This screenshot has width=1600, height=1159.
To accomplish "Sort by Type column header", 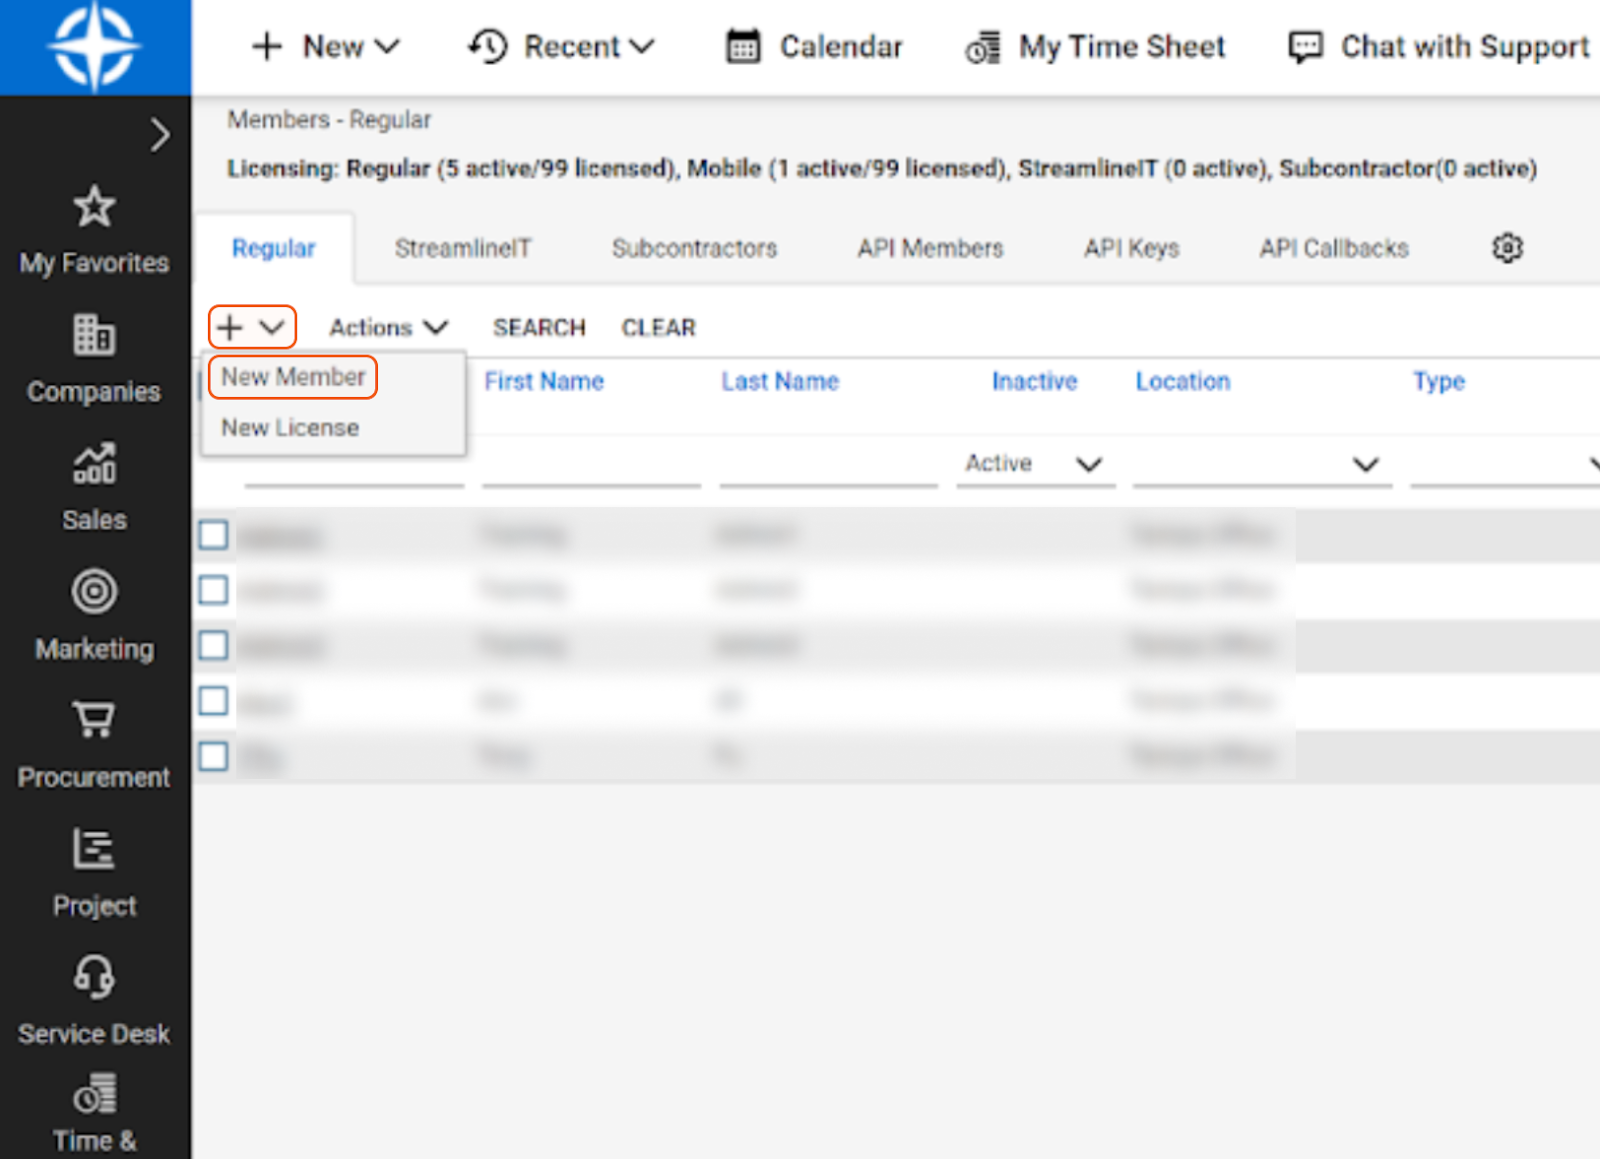I will 1439,381.
